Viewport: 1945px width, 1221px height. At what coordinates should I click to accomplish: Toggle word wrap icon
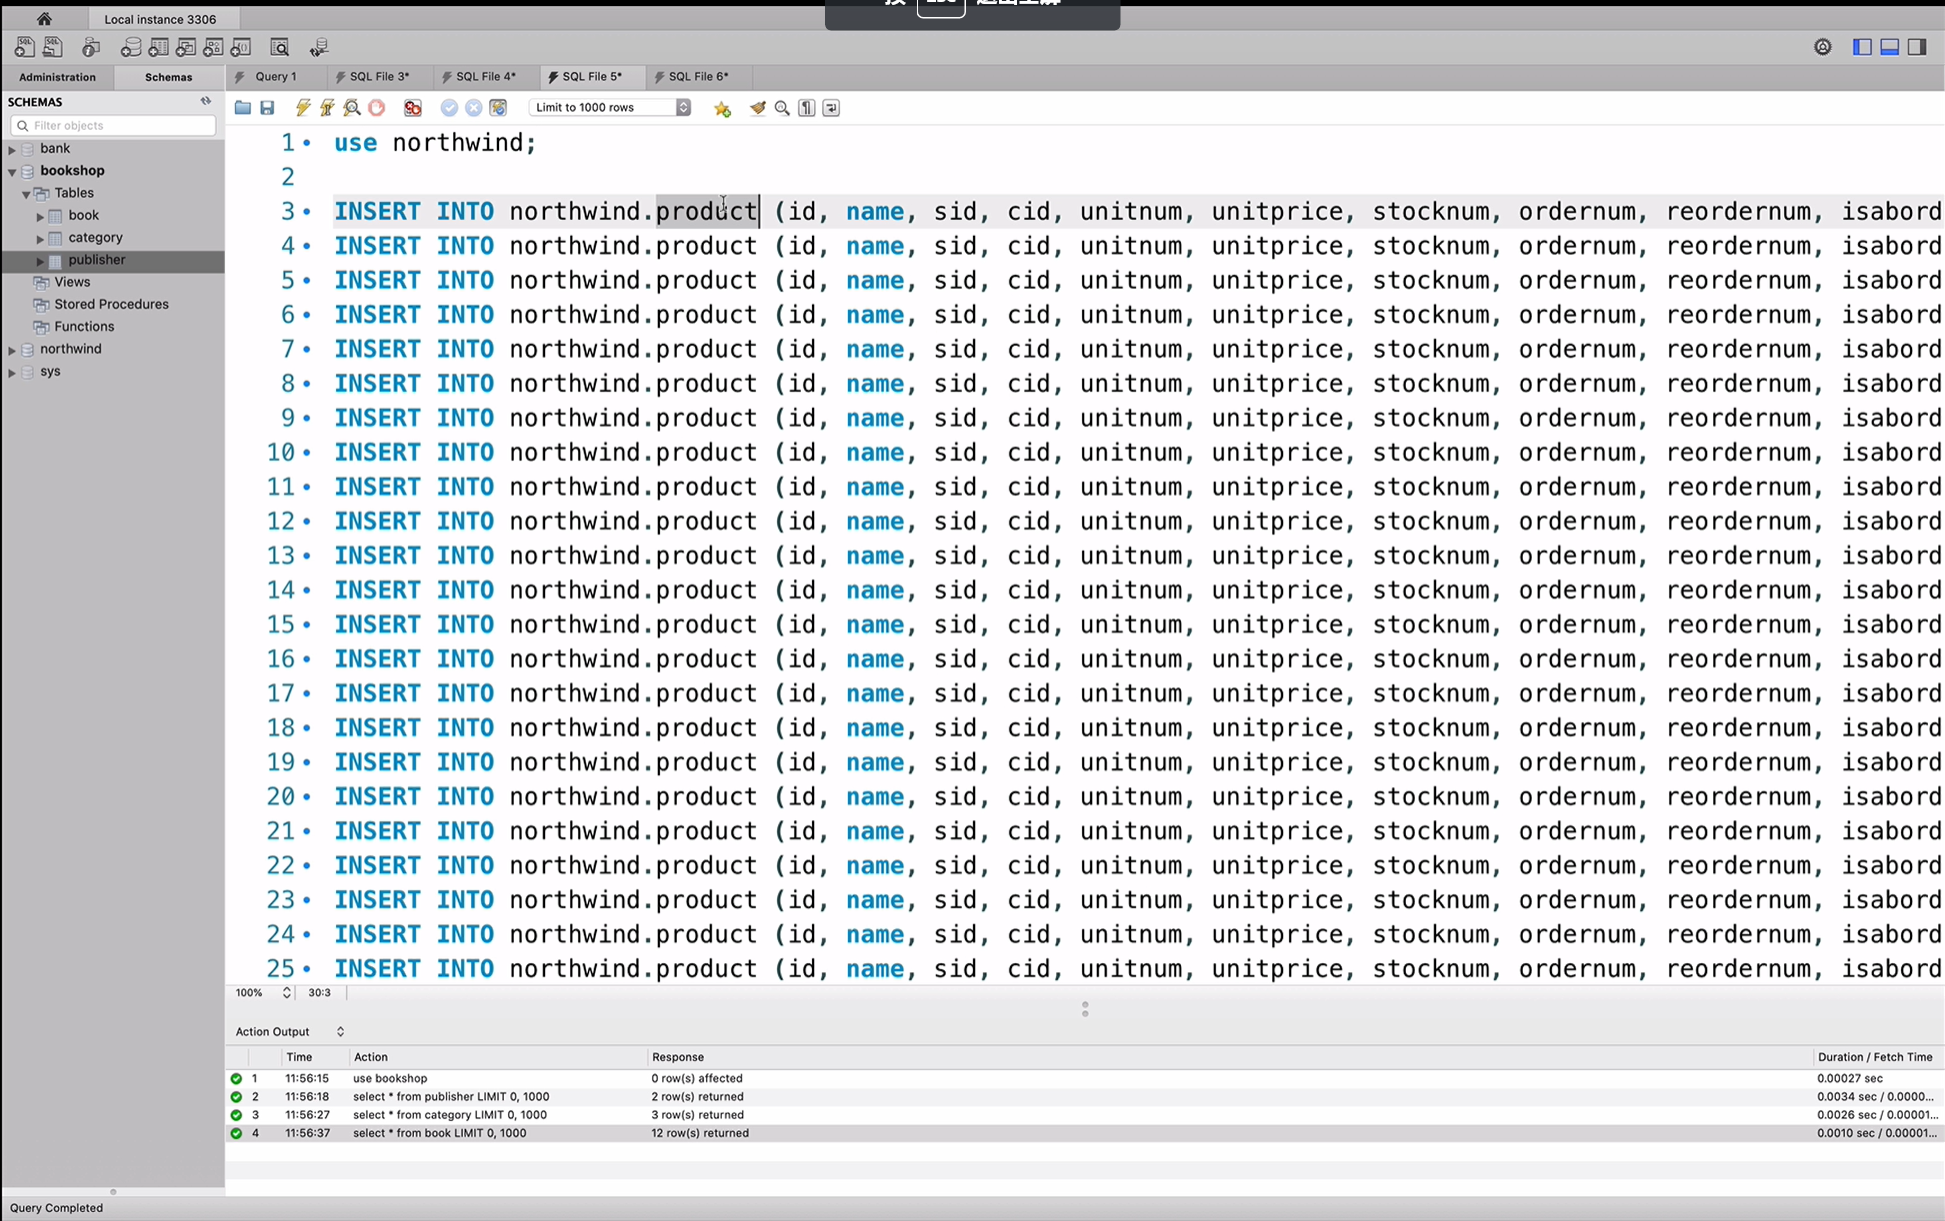coord(831,108)
